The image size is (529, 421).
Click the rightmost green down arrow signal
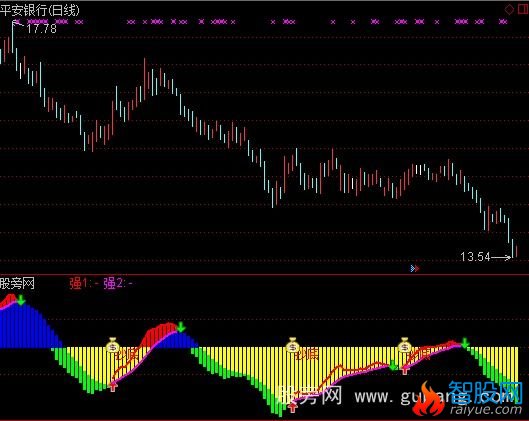coord(465,343)
